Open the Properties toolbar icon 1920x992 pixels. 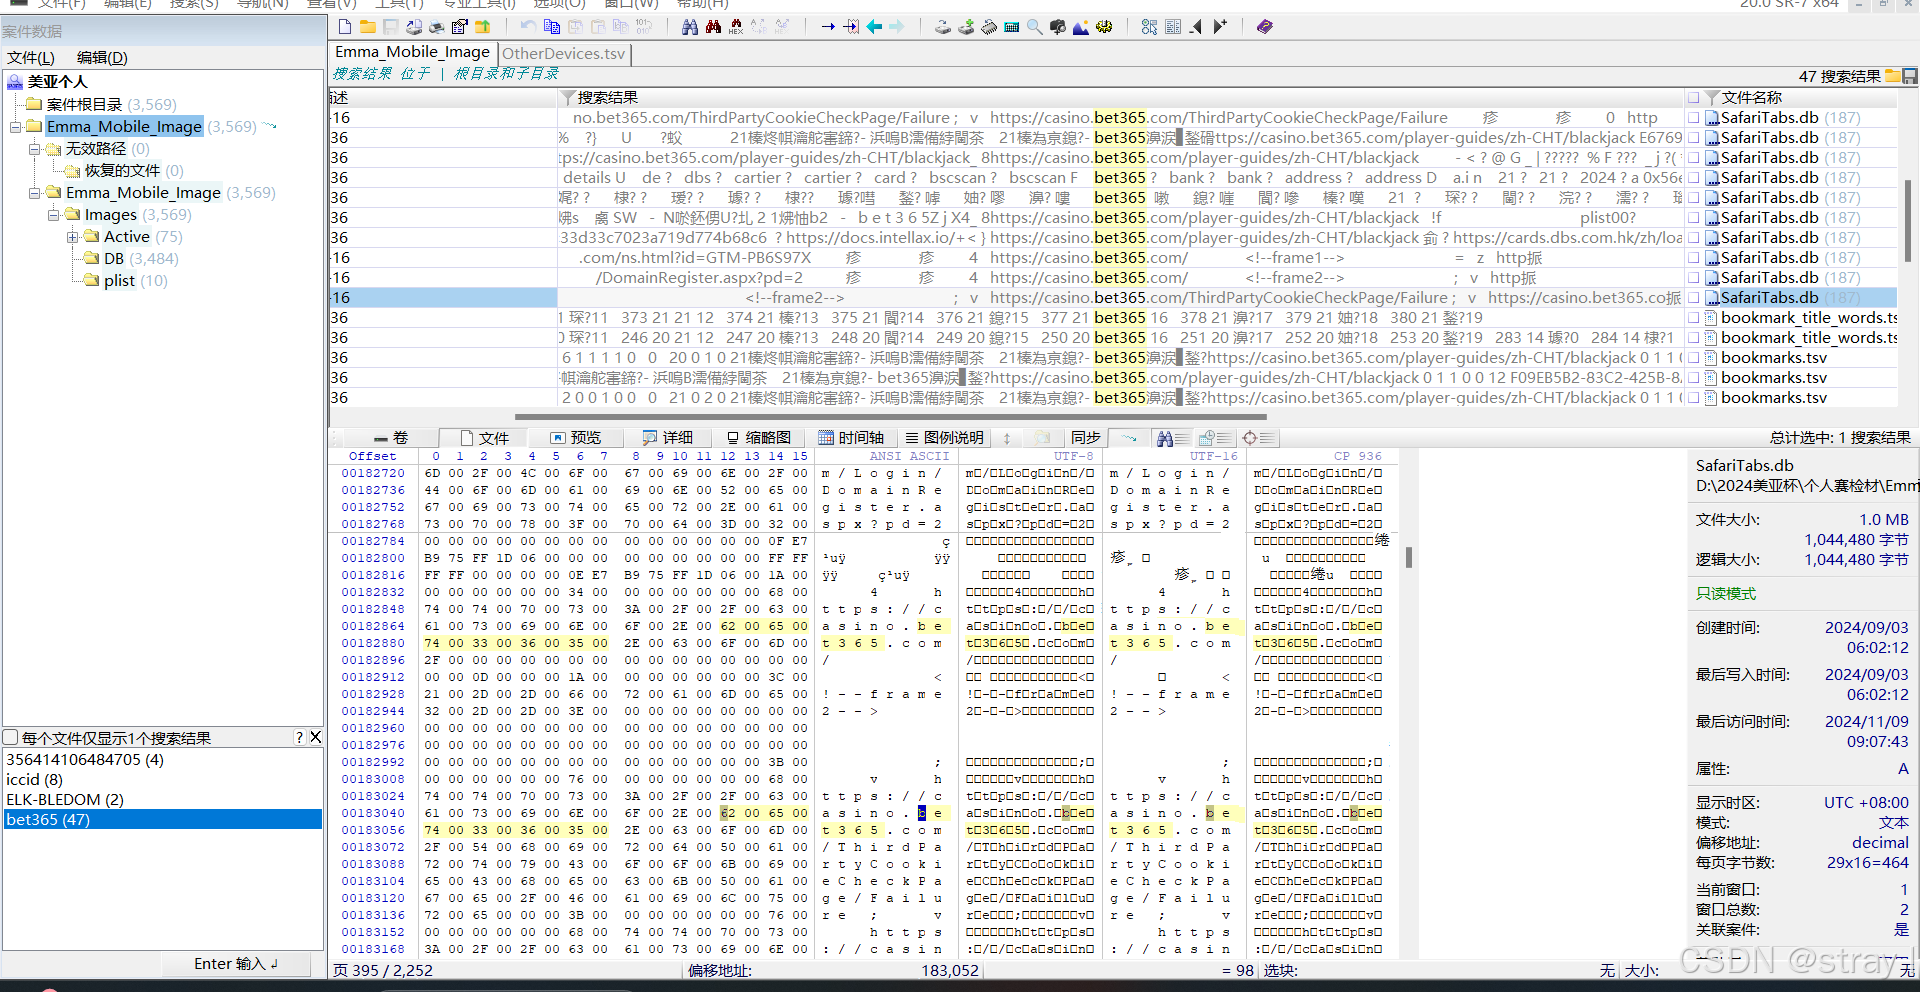459,27
